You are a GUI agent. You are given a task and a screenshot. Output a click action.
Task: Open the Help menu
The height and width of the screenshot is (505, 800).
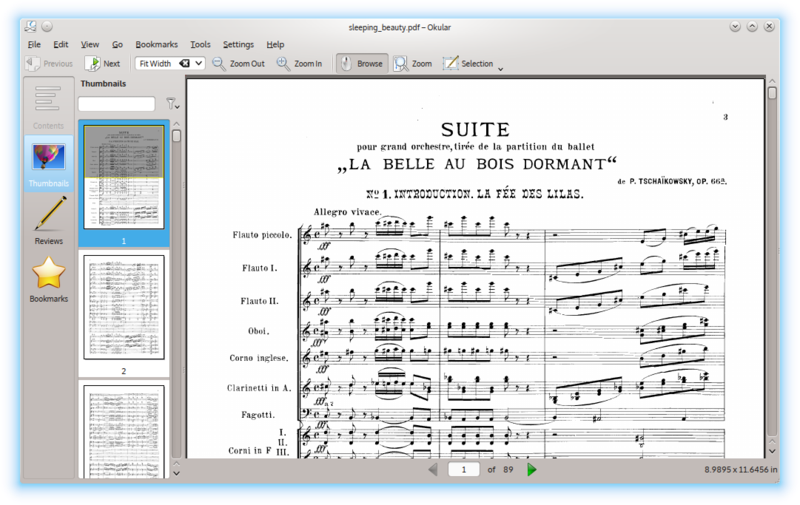(x=275, y=44)
